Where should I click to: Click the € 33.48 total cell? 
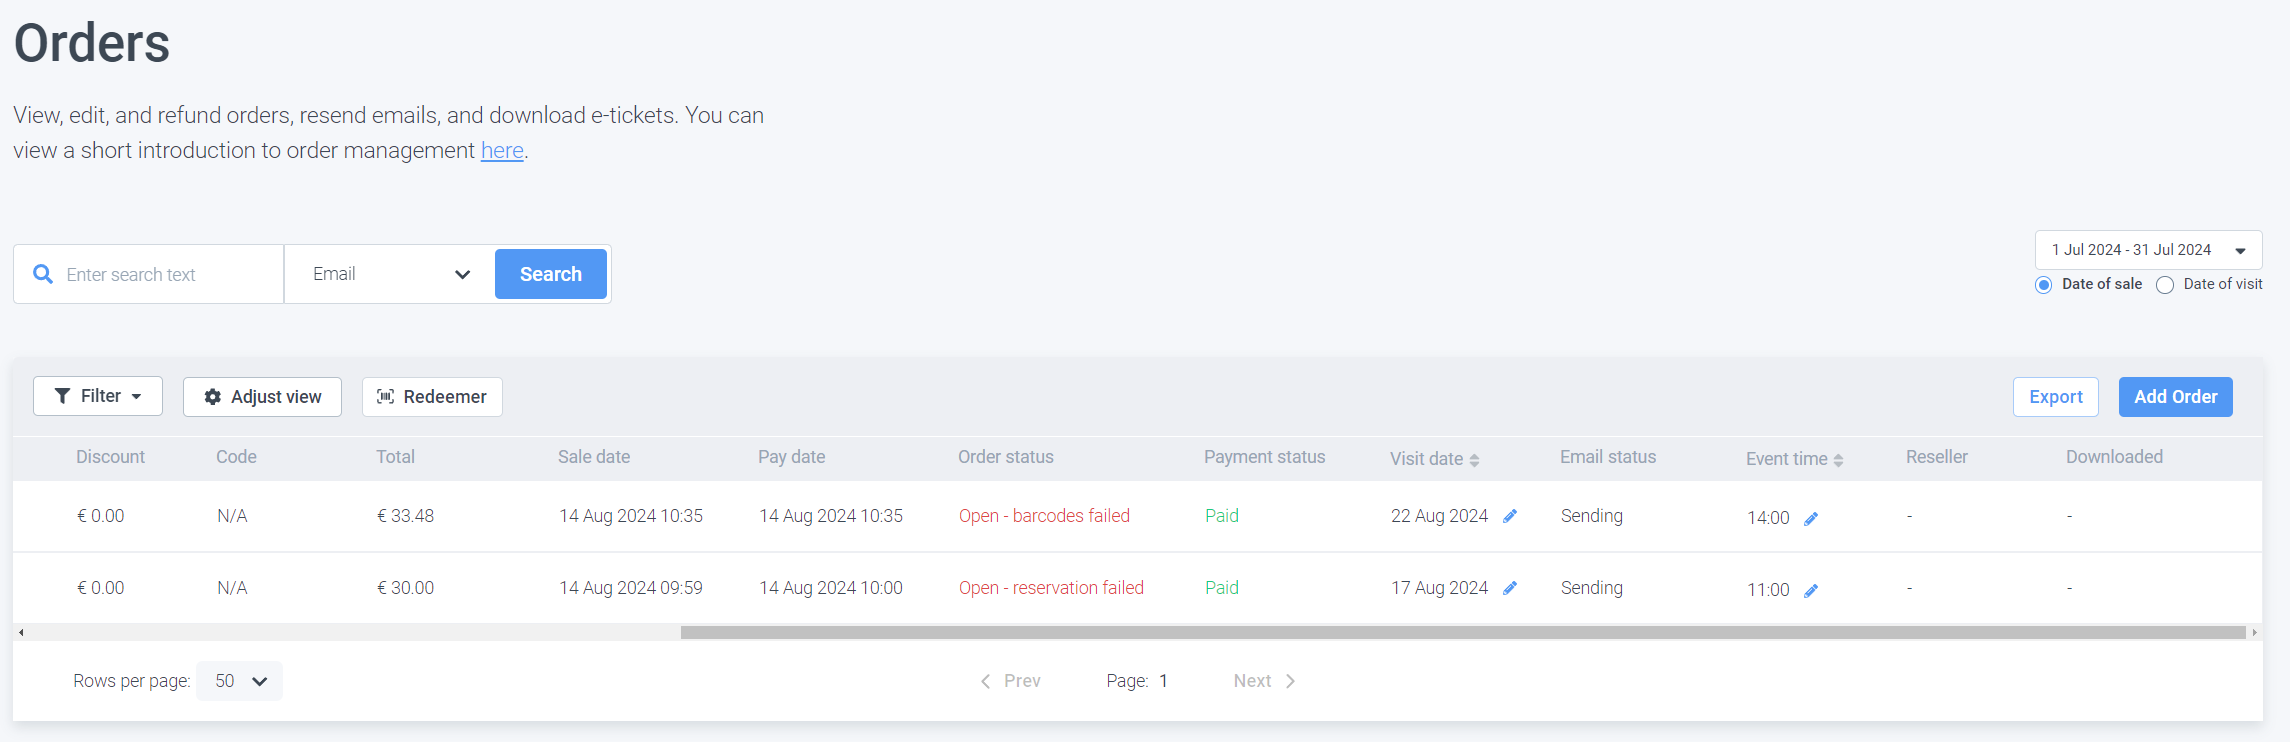coord(405,516)
